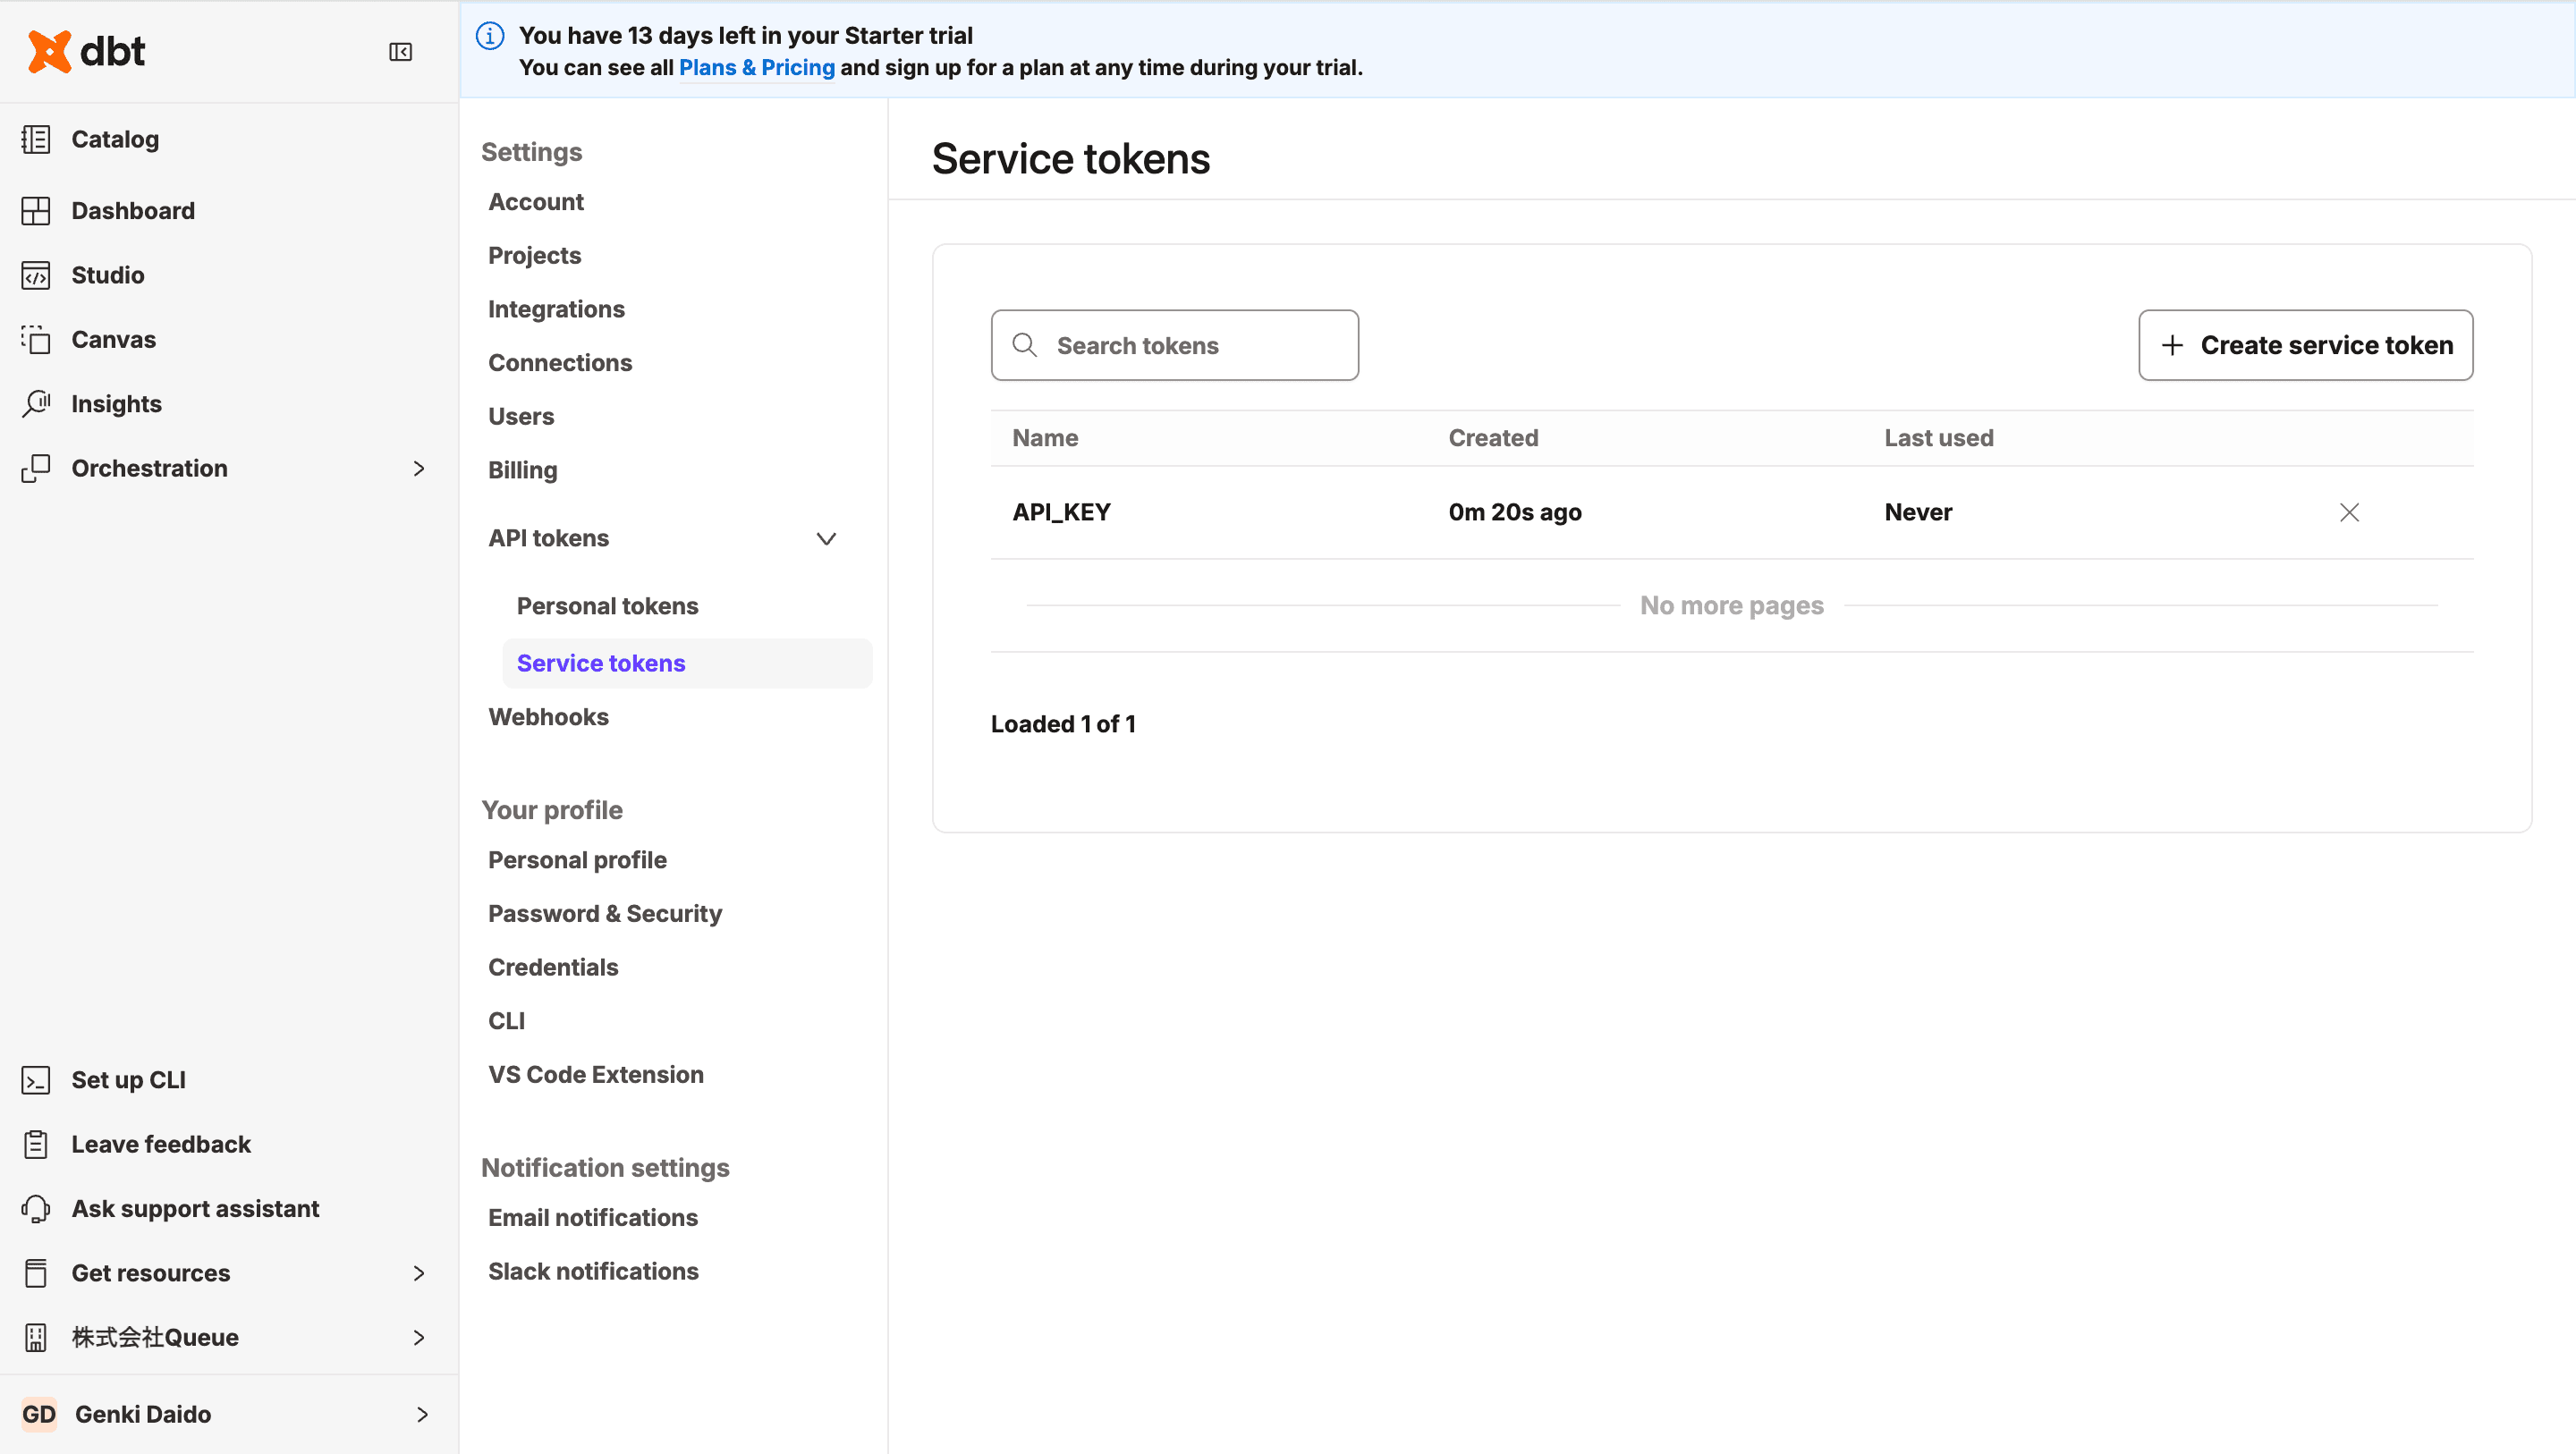
Task: Expand the Orchestration menu
Action: click(x=419, y=468)
